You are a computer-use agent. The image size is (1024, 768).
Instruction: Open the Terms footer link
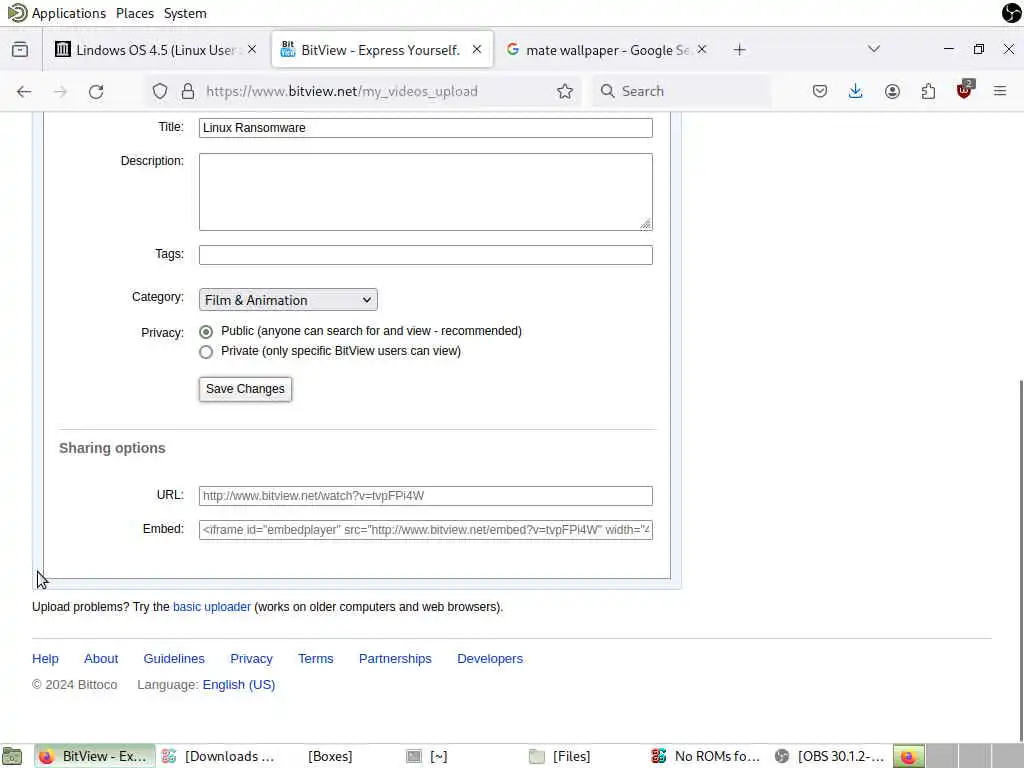coord(315,659)
